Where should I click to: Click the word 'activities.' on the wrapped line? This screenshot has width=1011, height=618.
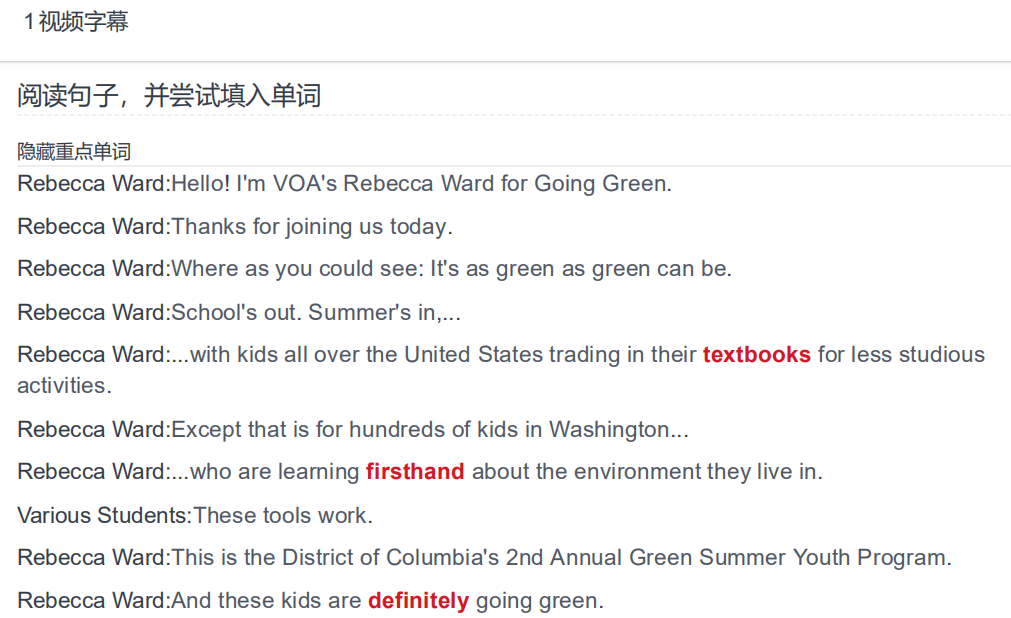tap(64, 386)
